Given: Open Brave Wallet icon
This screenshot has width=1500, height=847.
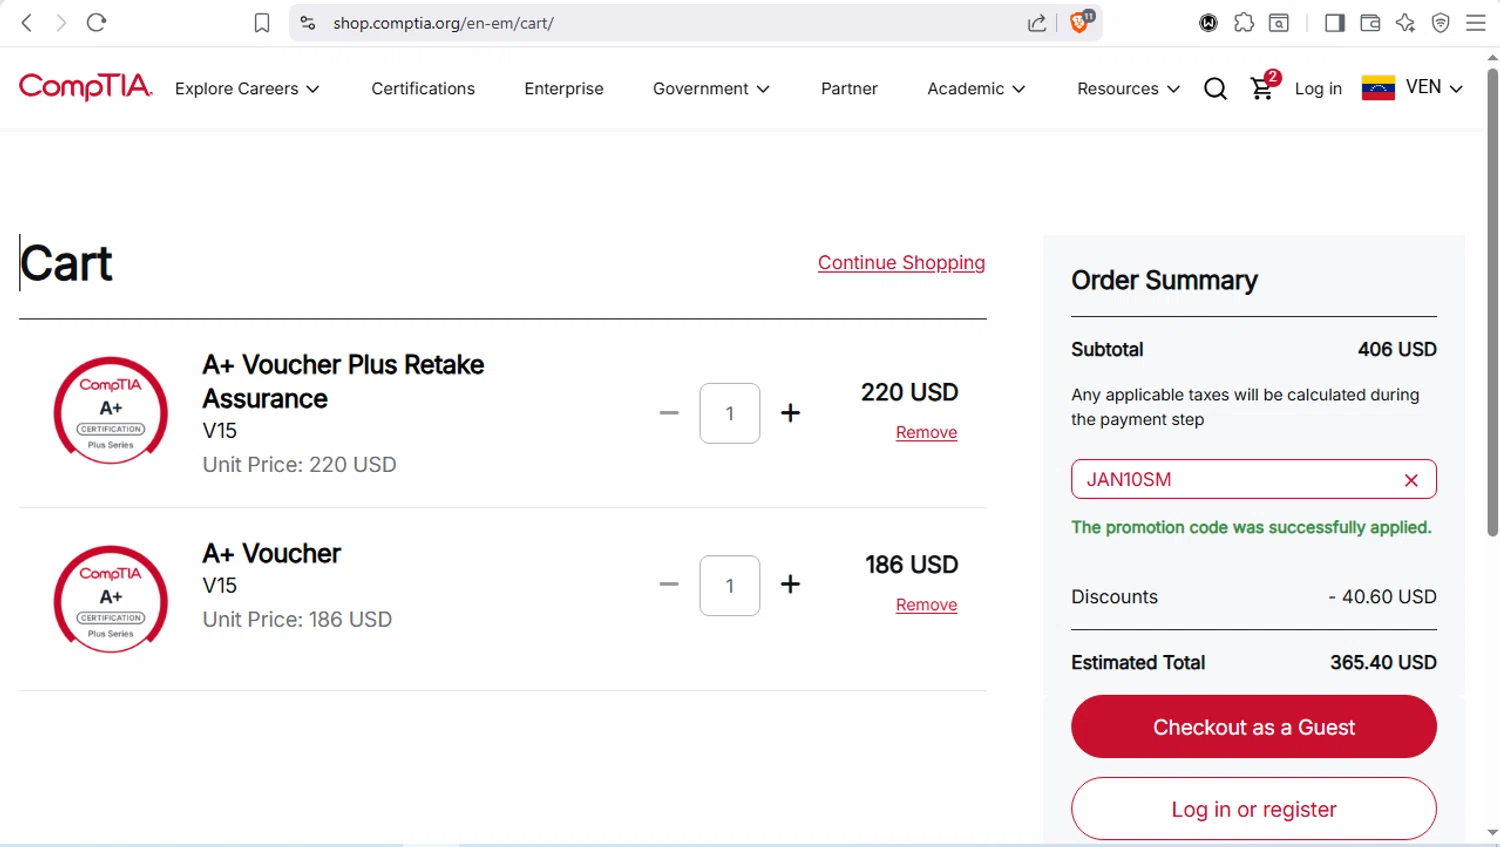Looking at the screenshot, I should coord(1370,23).
